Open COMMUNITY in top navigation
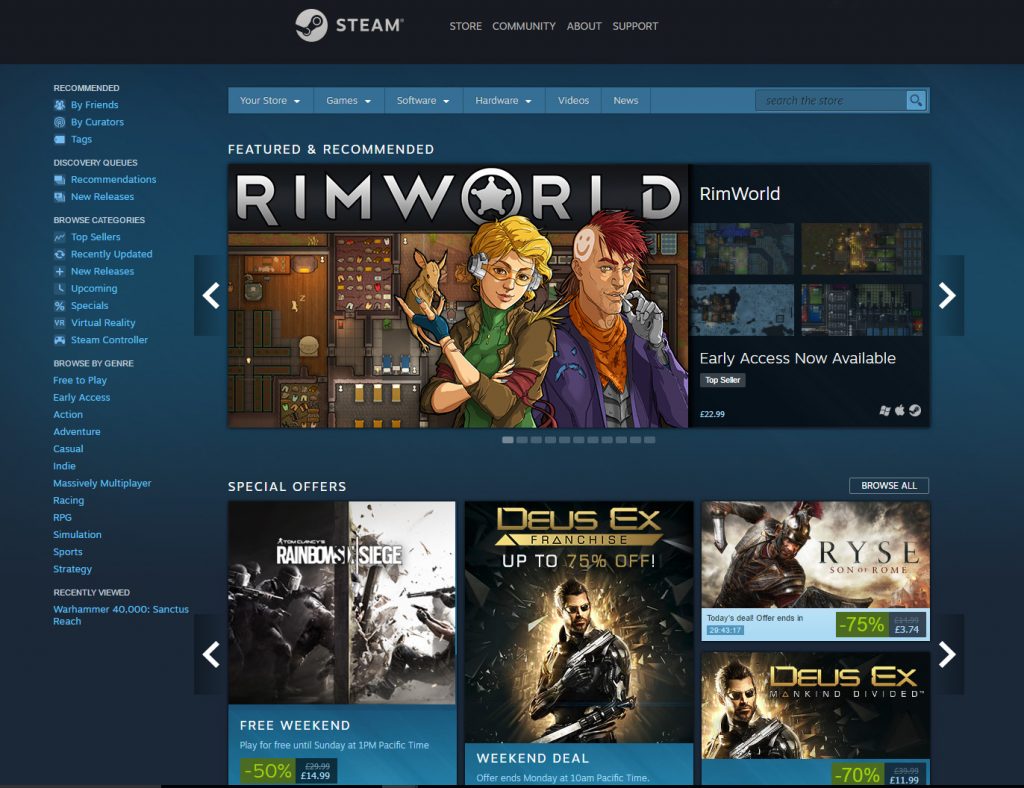Viewport: 1024px width, 788px height. click(x=524, y=26)
